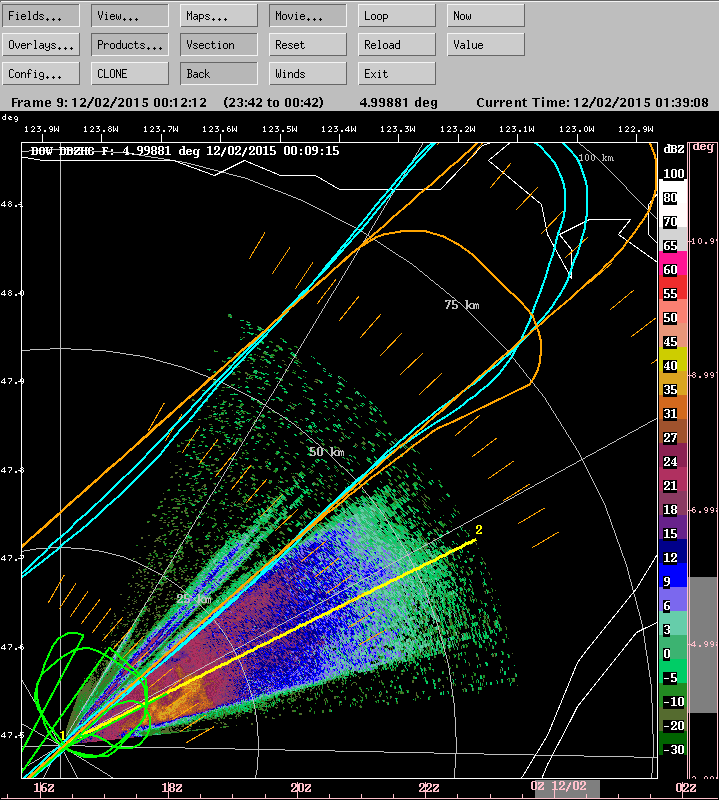The width and height of the screenshot is (719, 800).
Task: Click the 20z time axis marker
Action: [301, 788]
